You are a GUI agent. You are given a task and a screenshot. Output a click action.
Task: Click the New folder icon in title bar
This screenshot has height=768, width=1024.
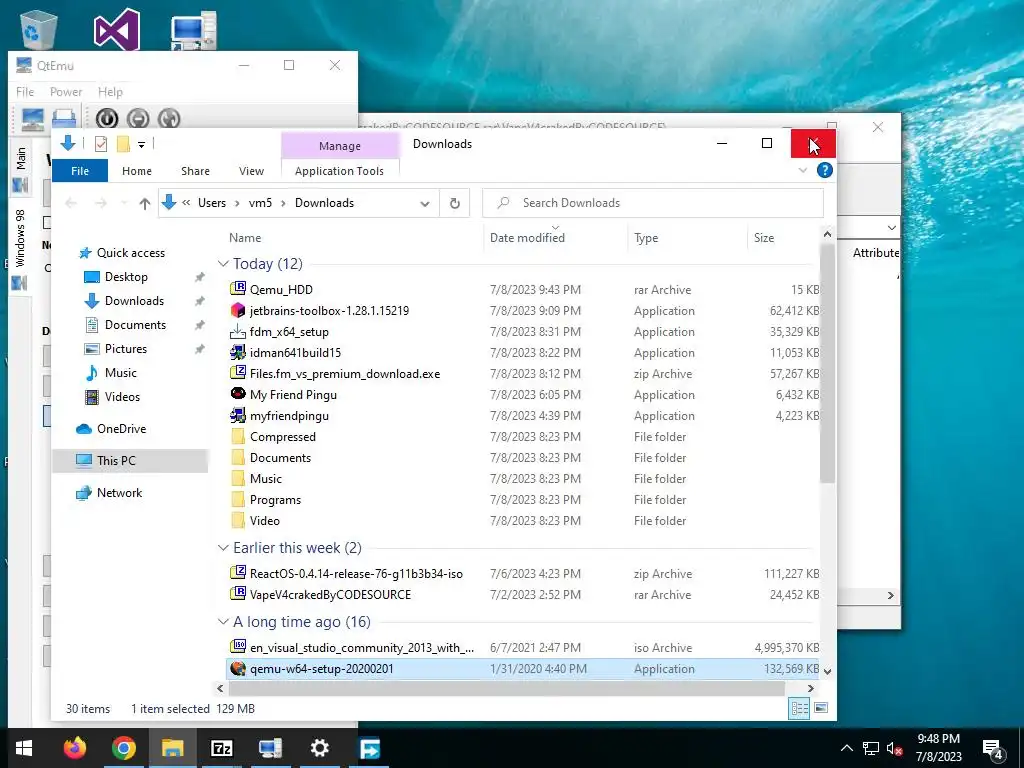click(x=123, y=144)
